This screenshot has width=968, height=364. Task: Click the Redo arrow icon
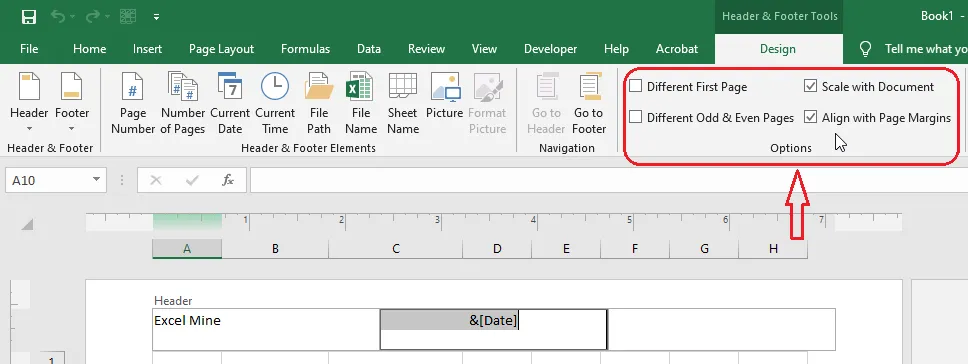92,17
